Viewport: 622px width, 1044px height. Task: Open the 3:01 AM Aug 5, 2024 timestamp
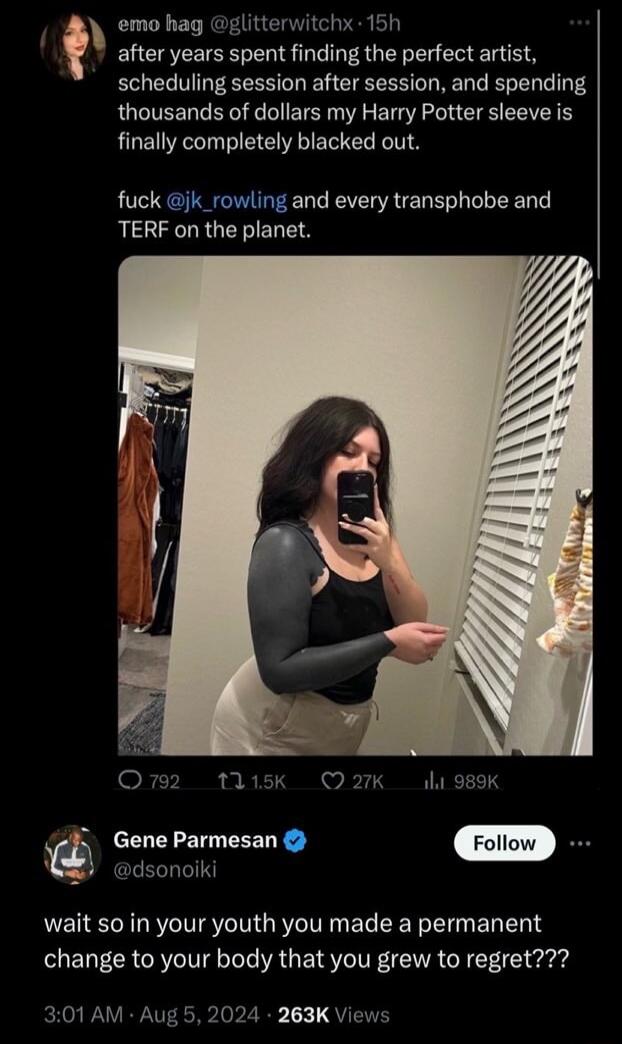click(x=151, y=1015)
